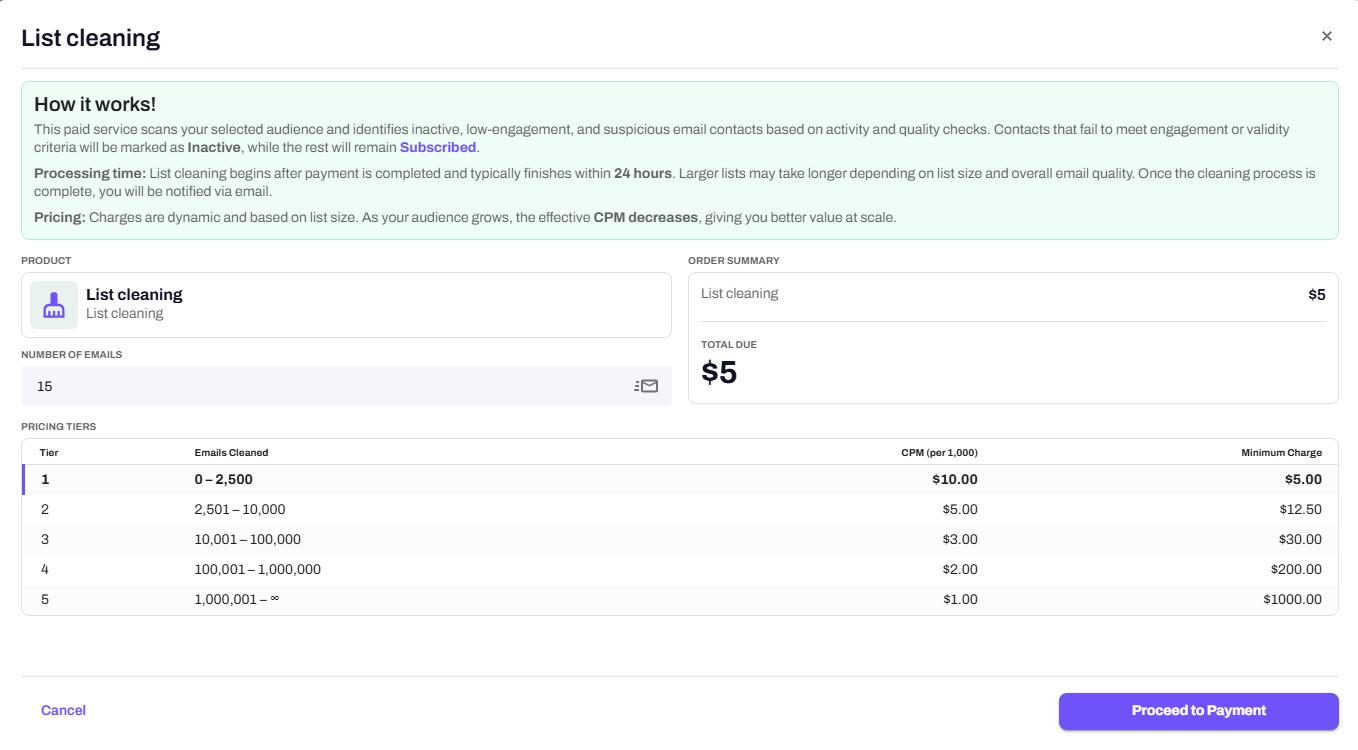This screenshot has width=1358, height=750.
Task: Click the List cleaning product card title
Action: coord(134,295)
